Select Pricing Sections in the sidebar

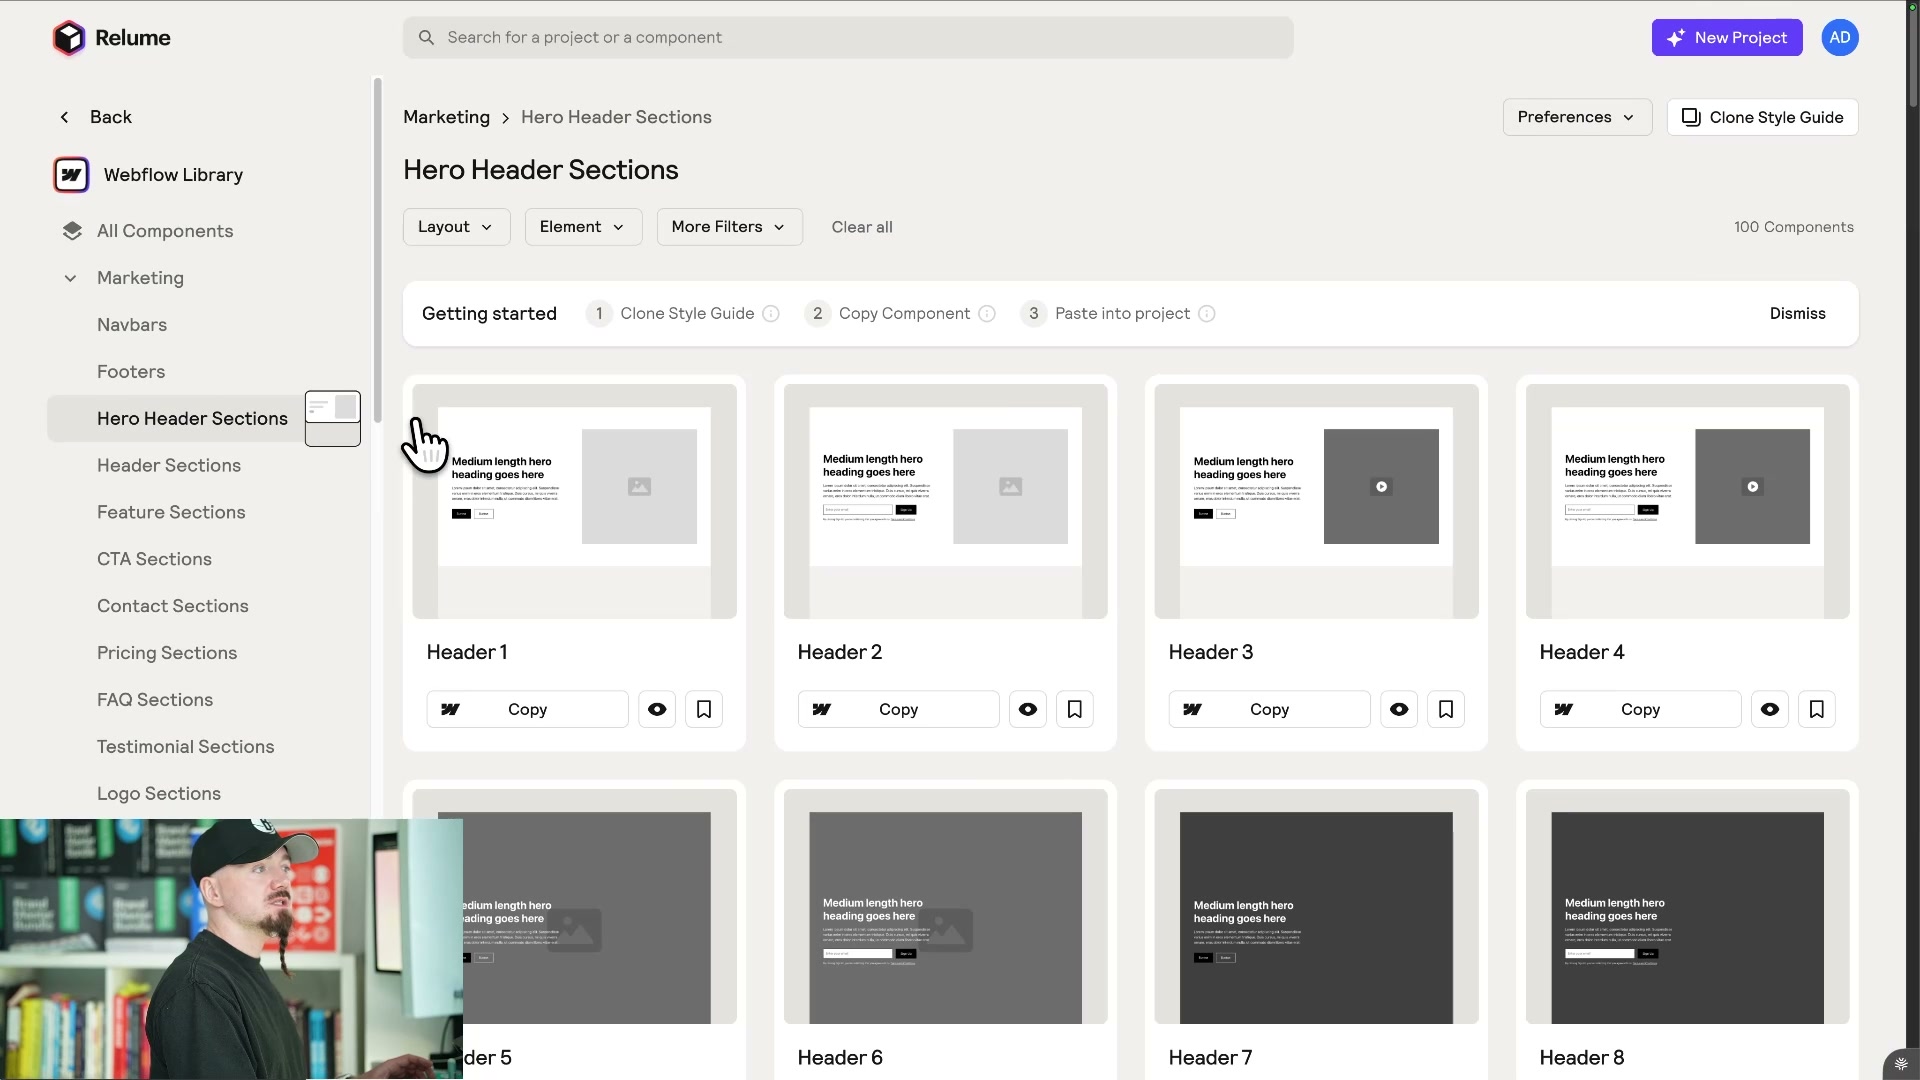click(167, 654)
